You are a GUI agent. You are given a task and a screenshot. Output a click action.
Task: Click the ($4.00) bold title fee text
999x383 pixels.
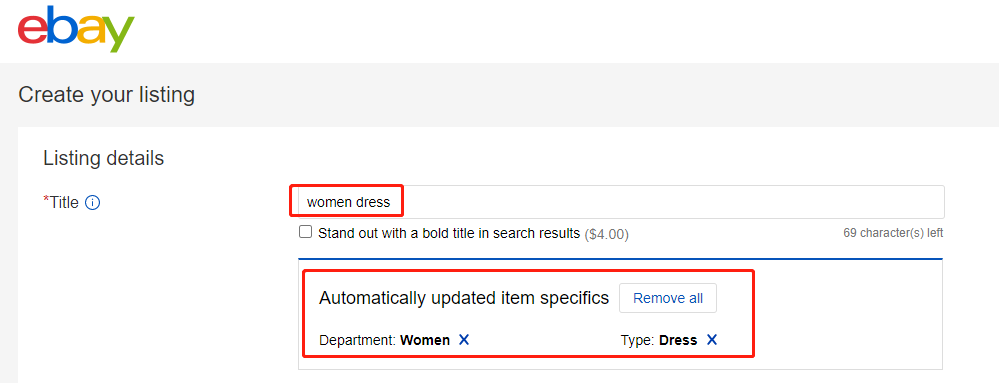tap(607, 235)
